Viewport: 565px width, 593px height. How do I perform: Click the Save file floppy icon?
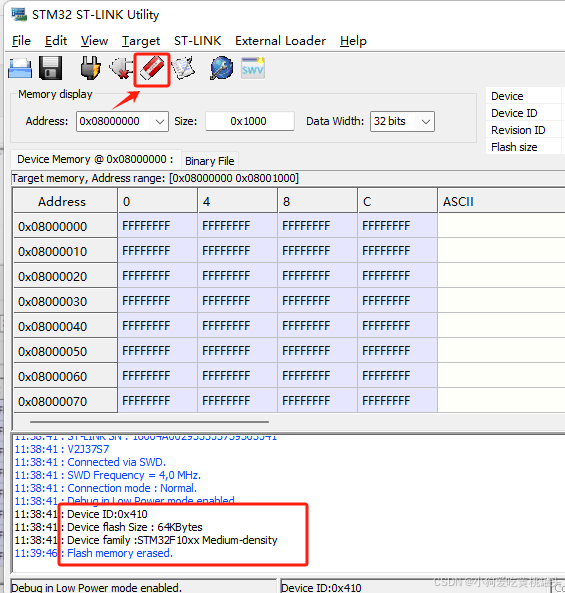[x=50, y=68]
